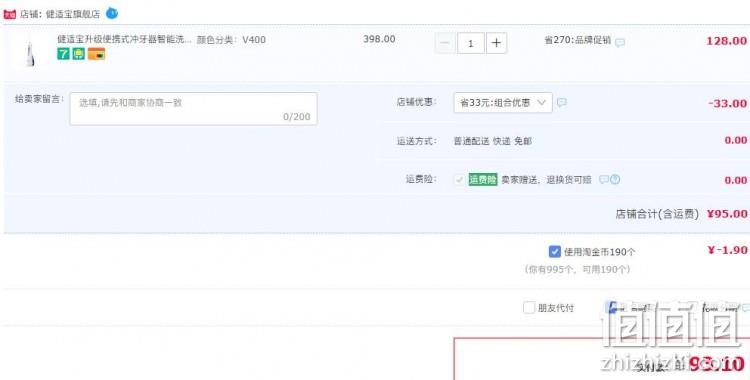Click the seller message text box
The image size is (750, 380).
pyautogui.click(x=193, y=109)
